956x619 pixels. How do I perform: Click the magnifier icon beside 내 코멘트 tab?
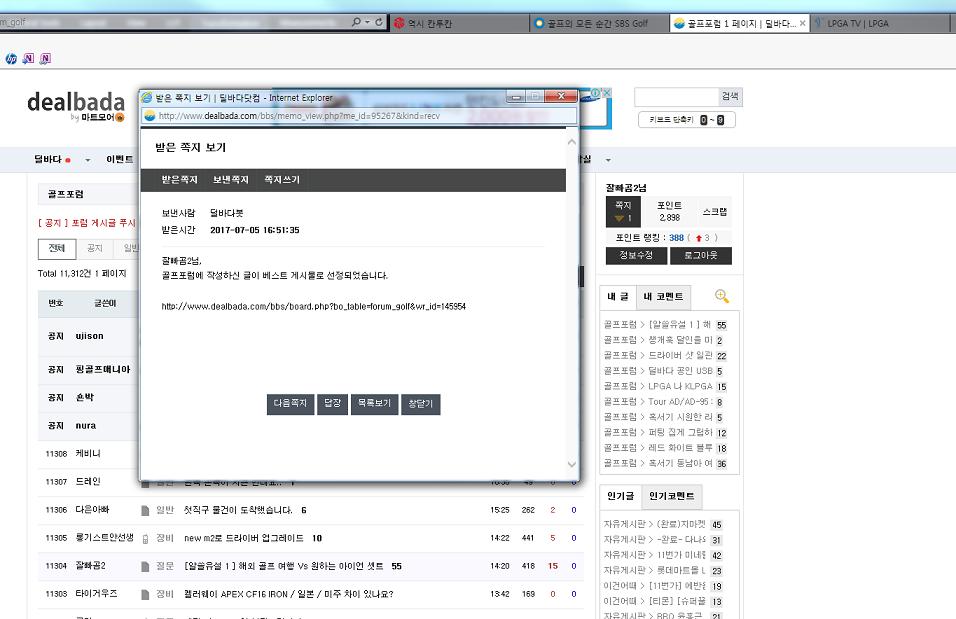click(x=722, y=297)
